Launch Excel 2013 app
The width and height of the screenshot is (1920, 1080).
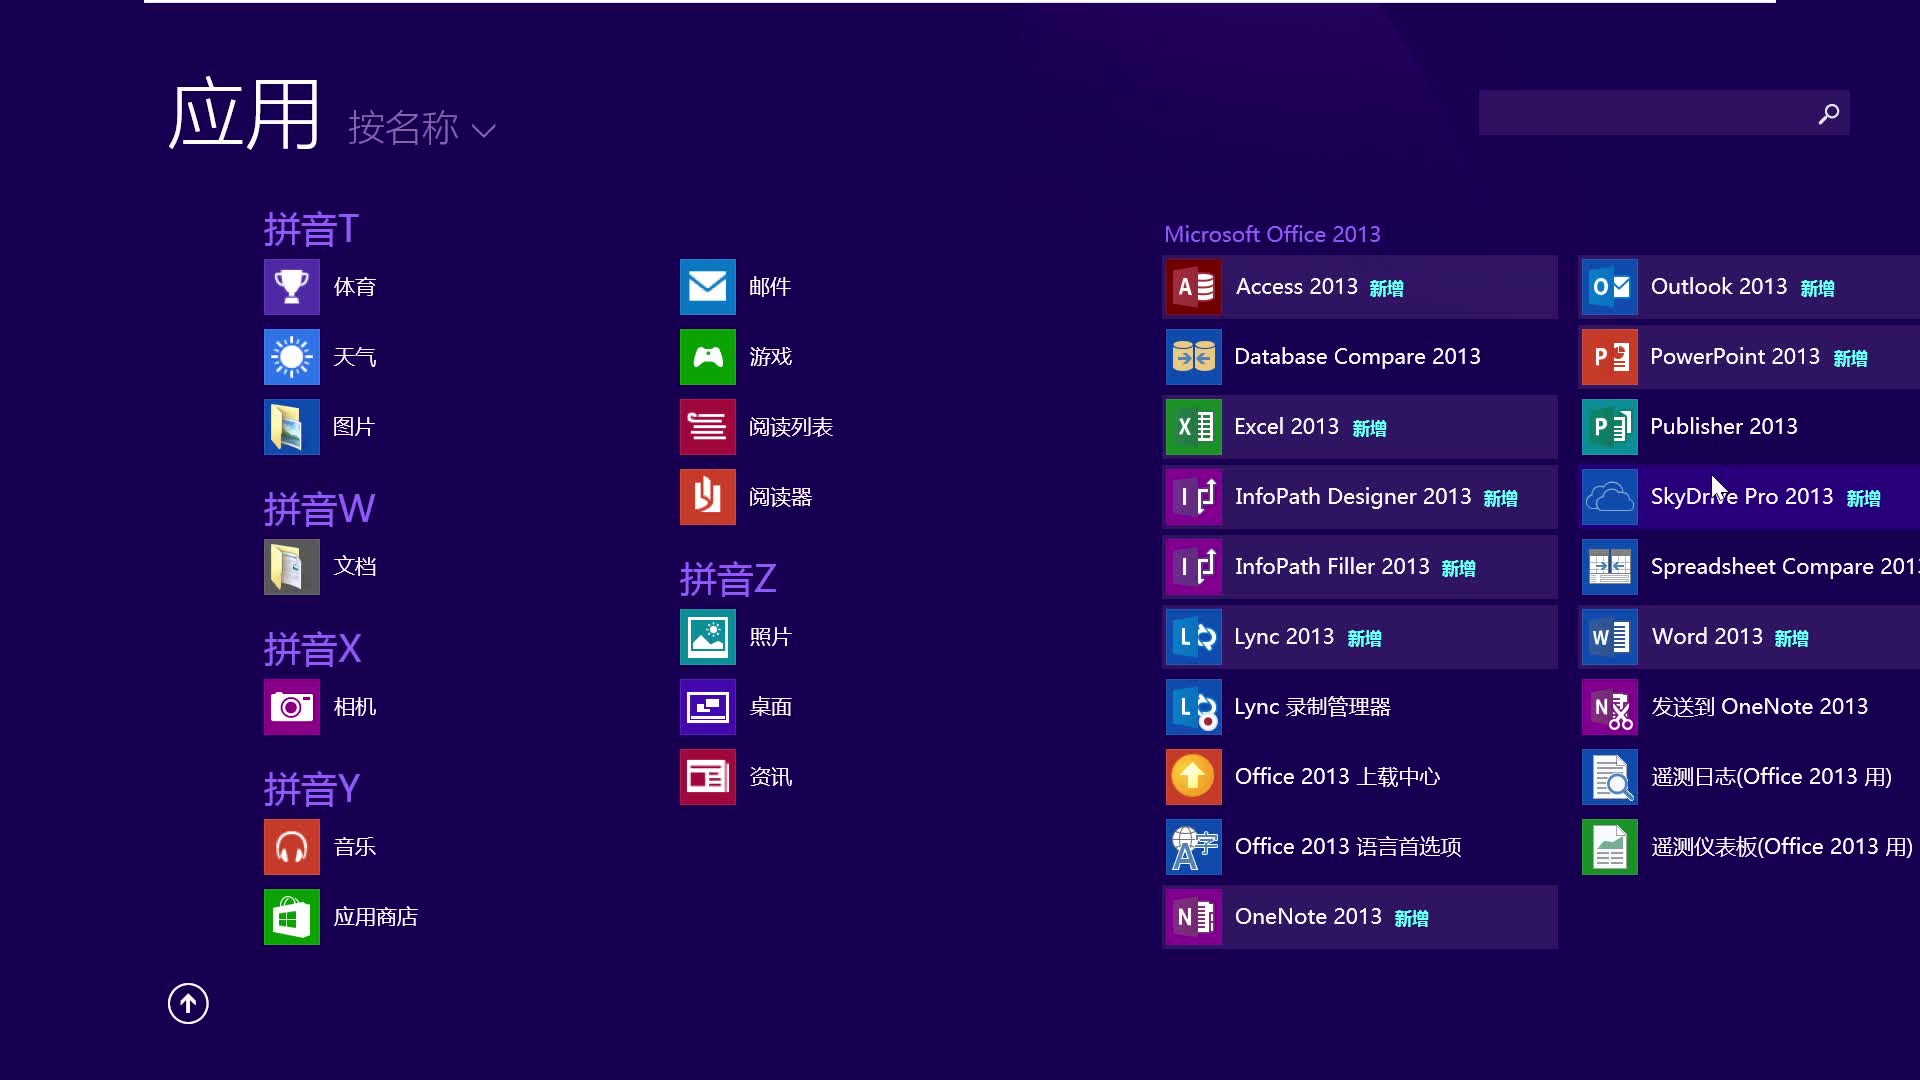coord(1360,426)
